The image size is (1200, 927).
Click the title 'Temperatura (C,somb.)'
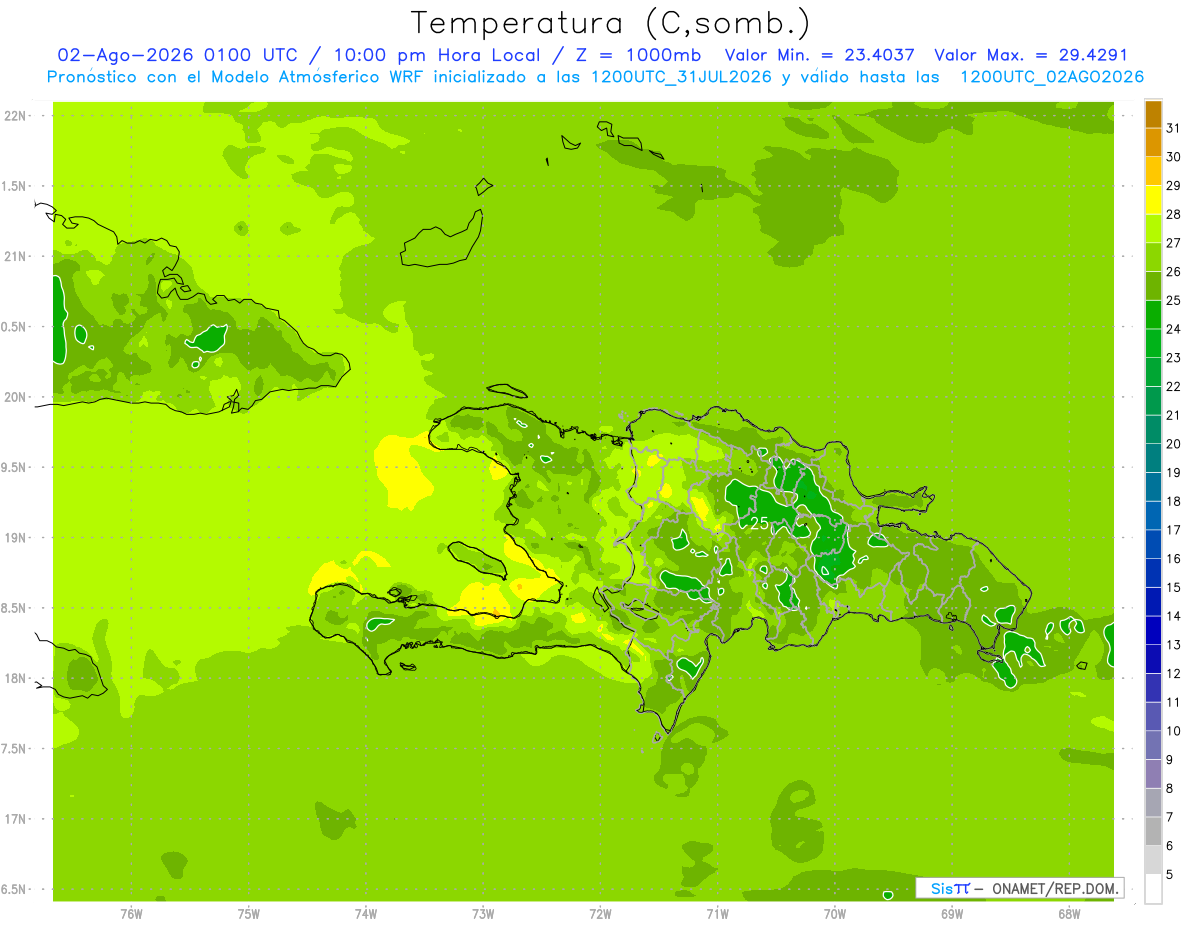click(x=611, y=23)
